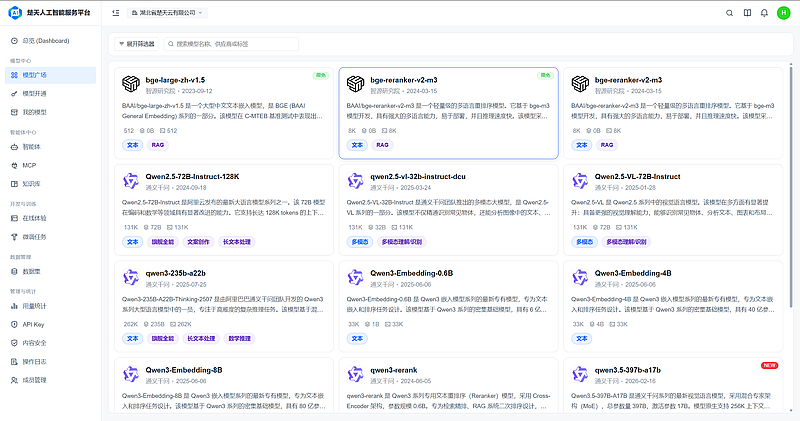Image resolution: width=800 pixels, height=421 pixels.
Task: Click the platform AI logo at top left
Action: coord(15,13)
